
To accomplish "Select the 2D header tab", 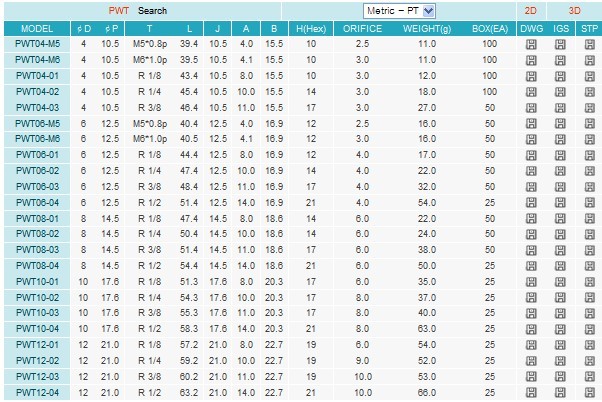I will [532, 10].
